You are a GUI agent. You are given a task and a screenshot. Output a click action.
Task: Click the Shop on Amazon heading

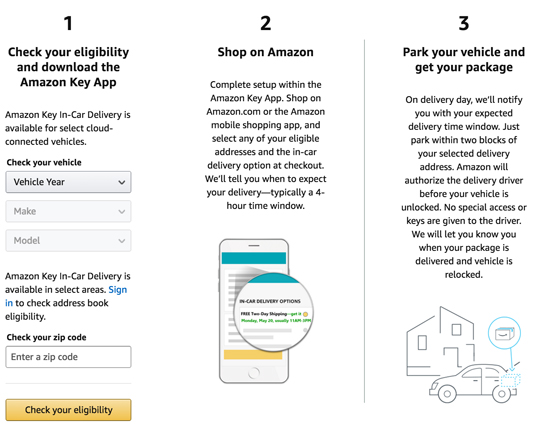point(265,52)
